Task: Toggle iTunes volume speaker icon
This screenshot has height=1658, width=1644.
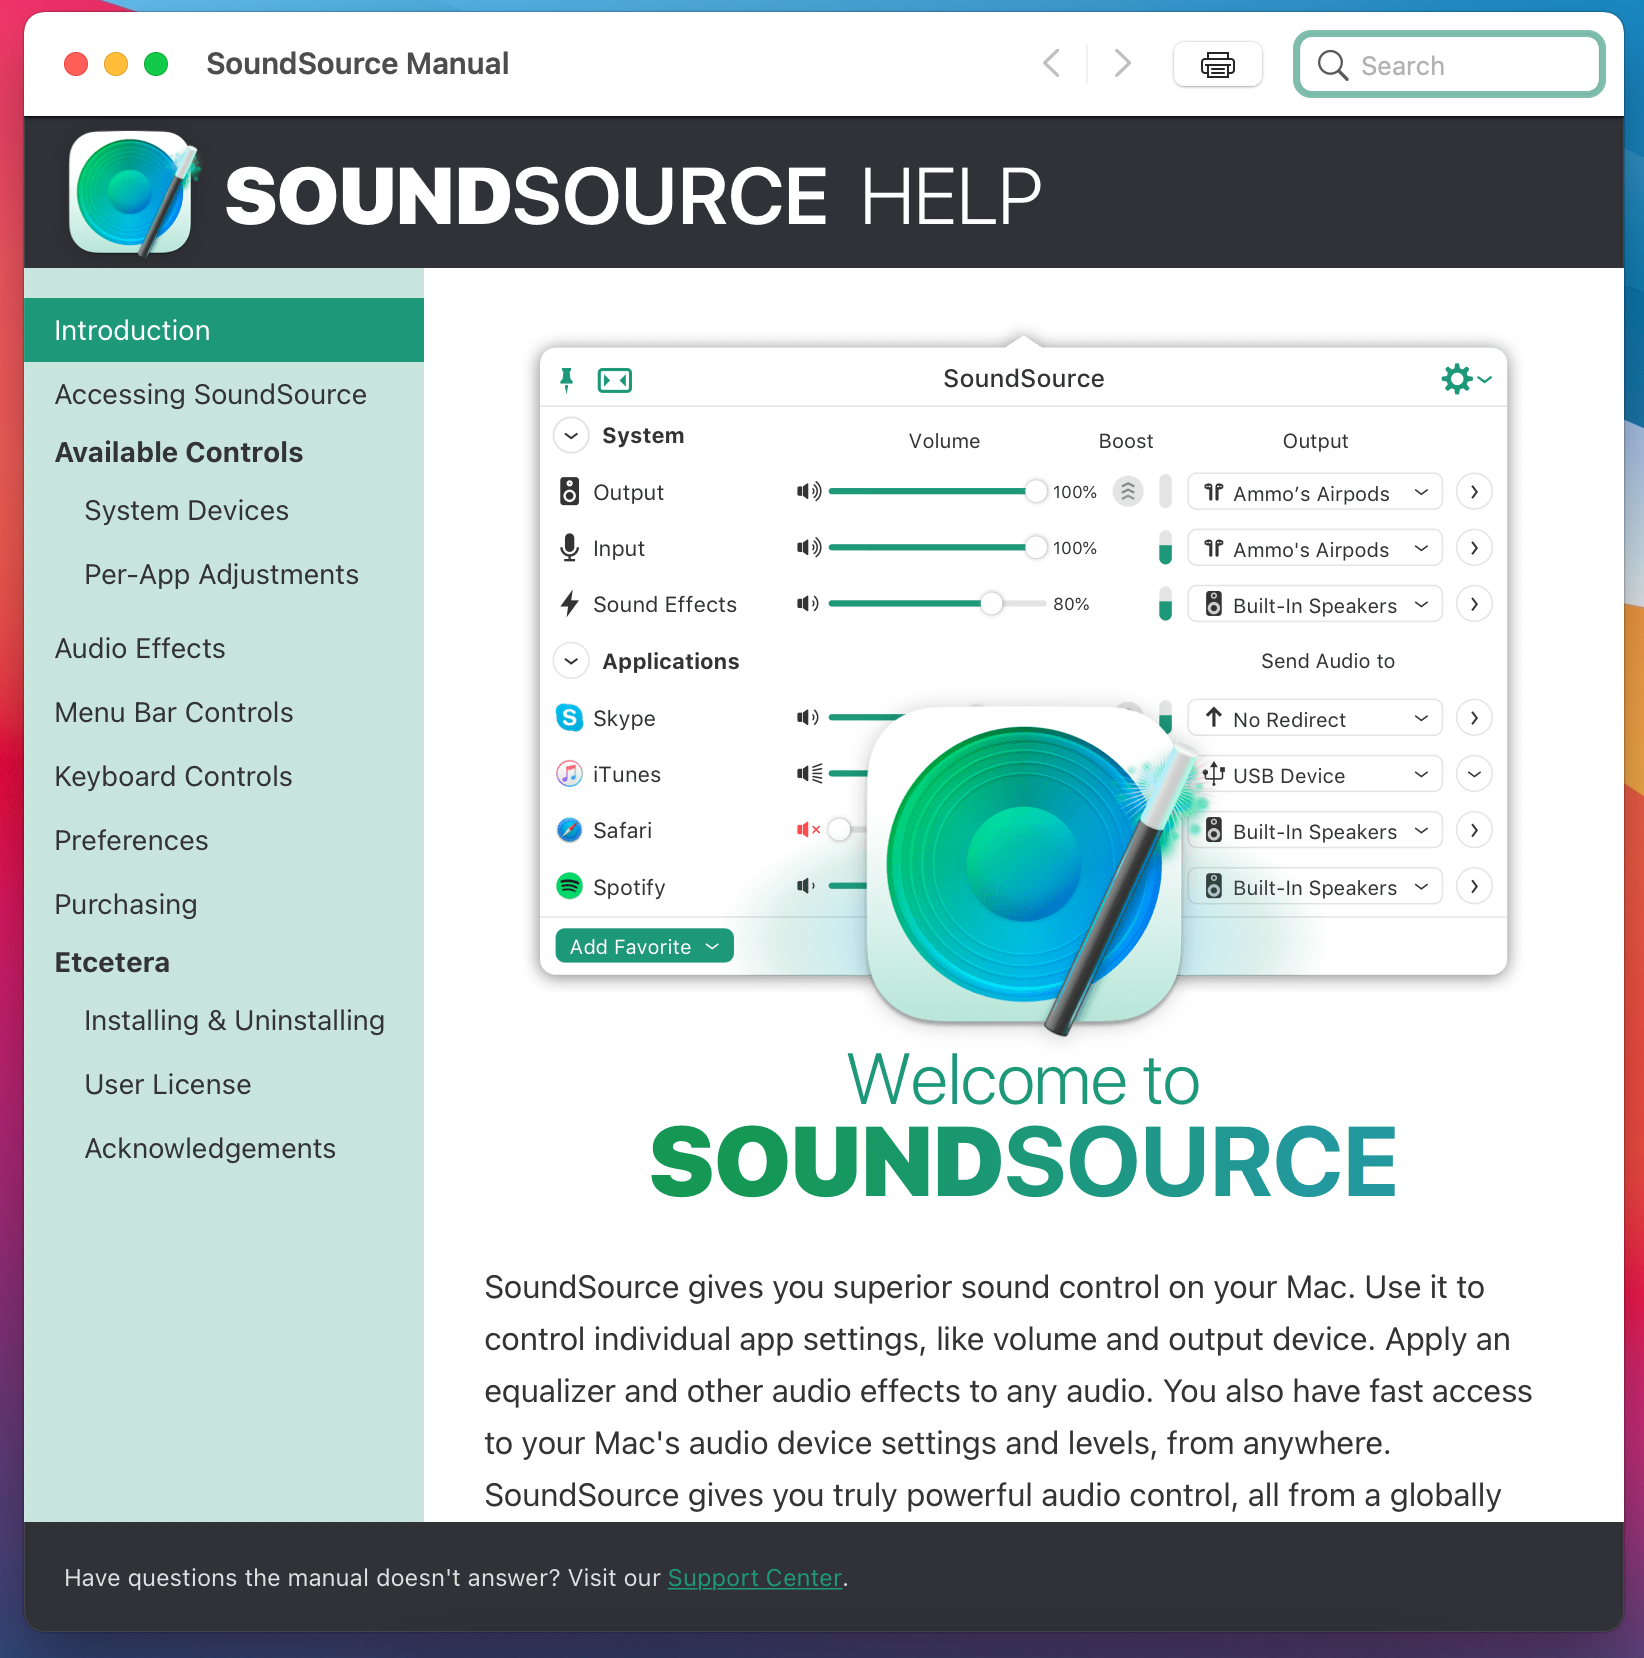Action: [809, 773]
